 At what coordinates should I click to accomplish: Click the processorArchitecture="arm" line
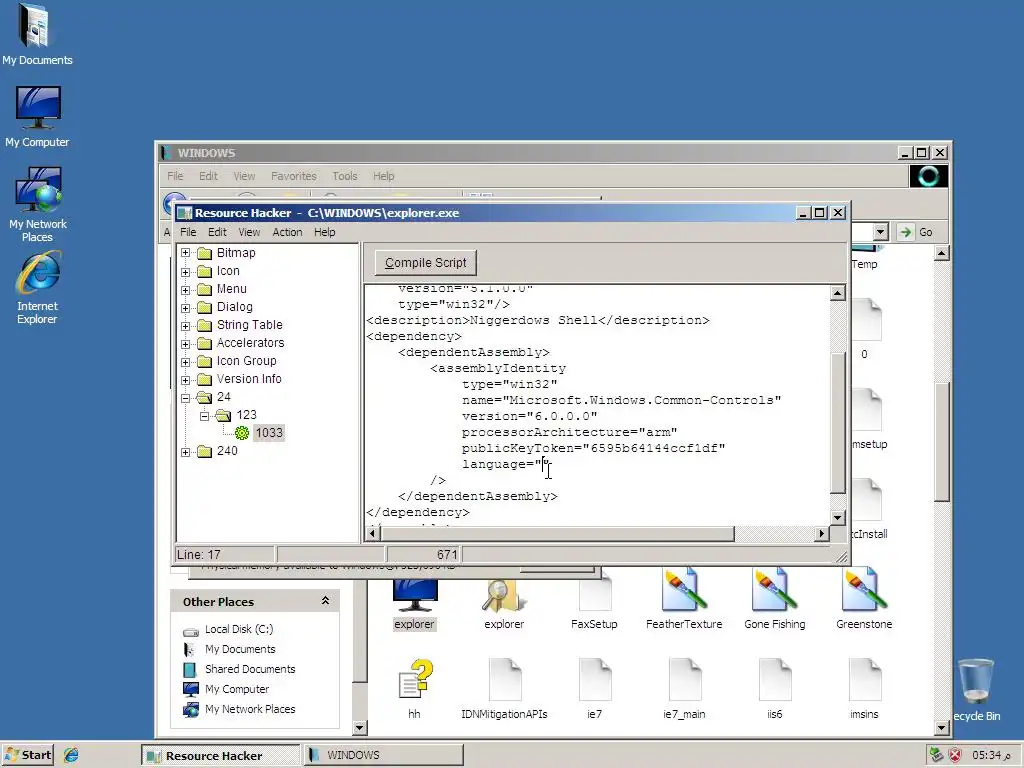[569, 432]
